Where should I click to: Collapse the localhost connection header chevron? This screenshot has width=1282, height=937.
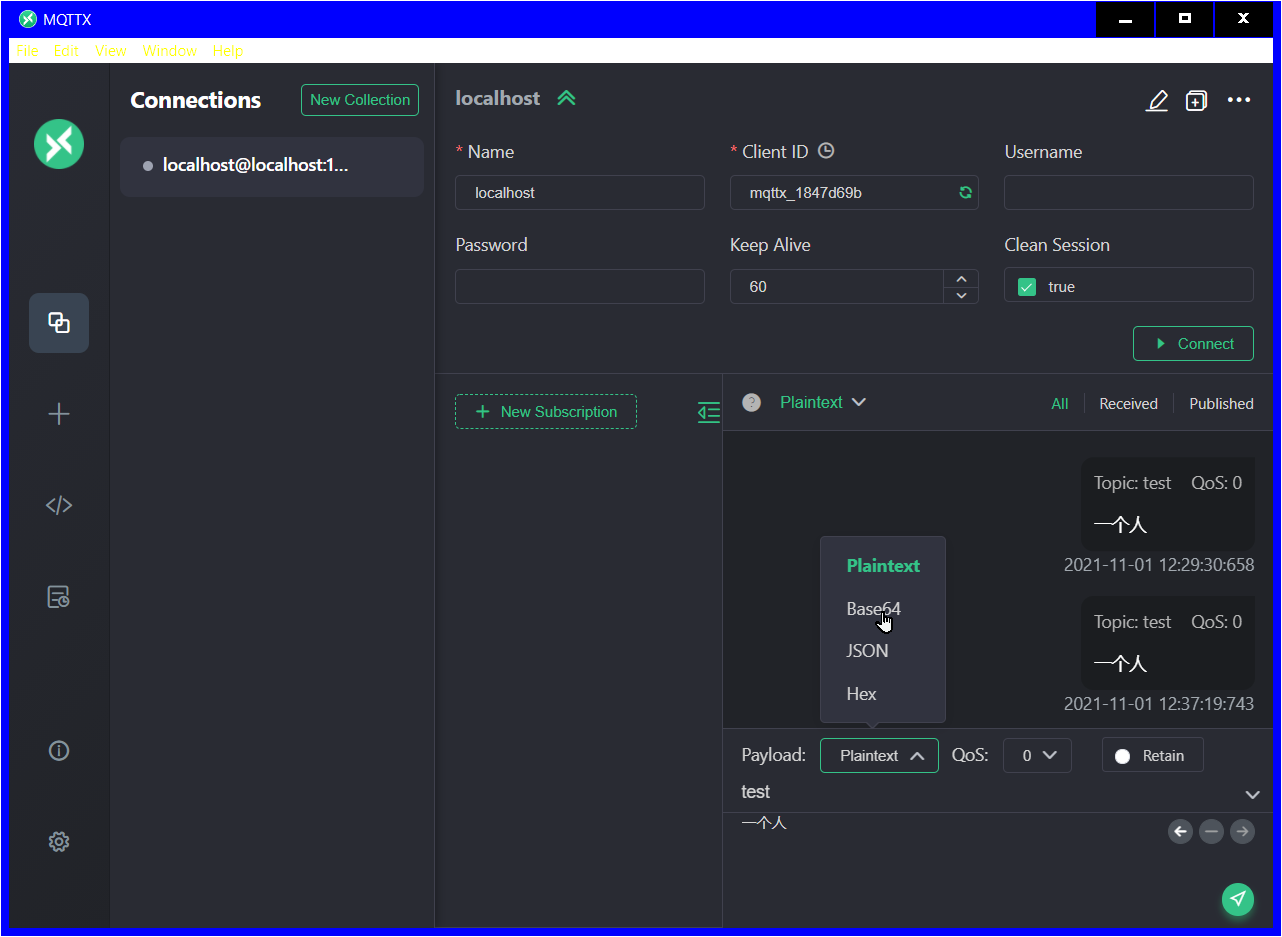click(x=566, y=97)
